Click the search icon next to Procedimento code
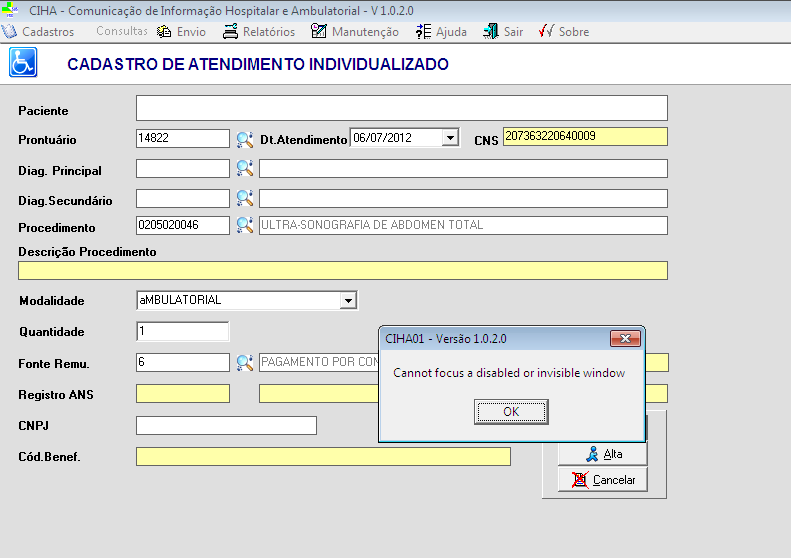 pos(244,225)
